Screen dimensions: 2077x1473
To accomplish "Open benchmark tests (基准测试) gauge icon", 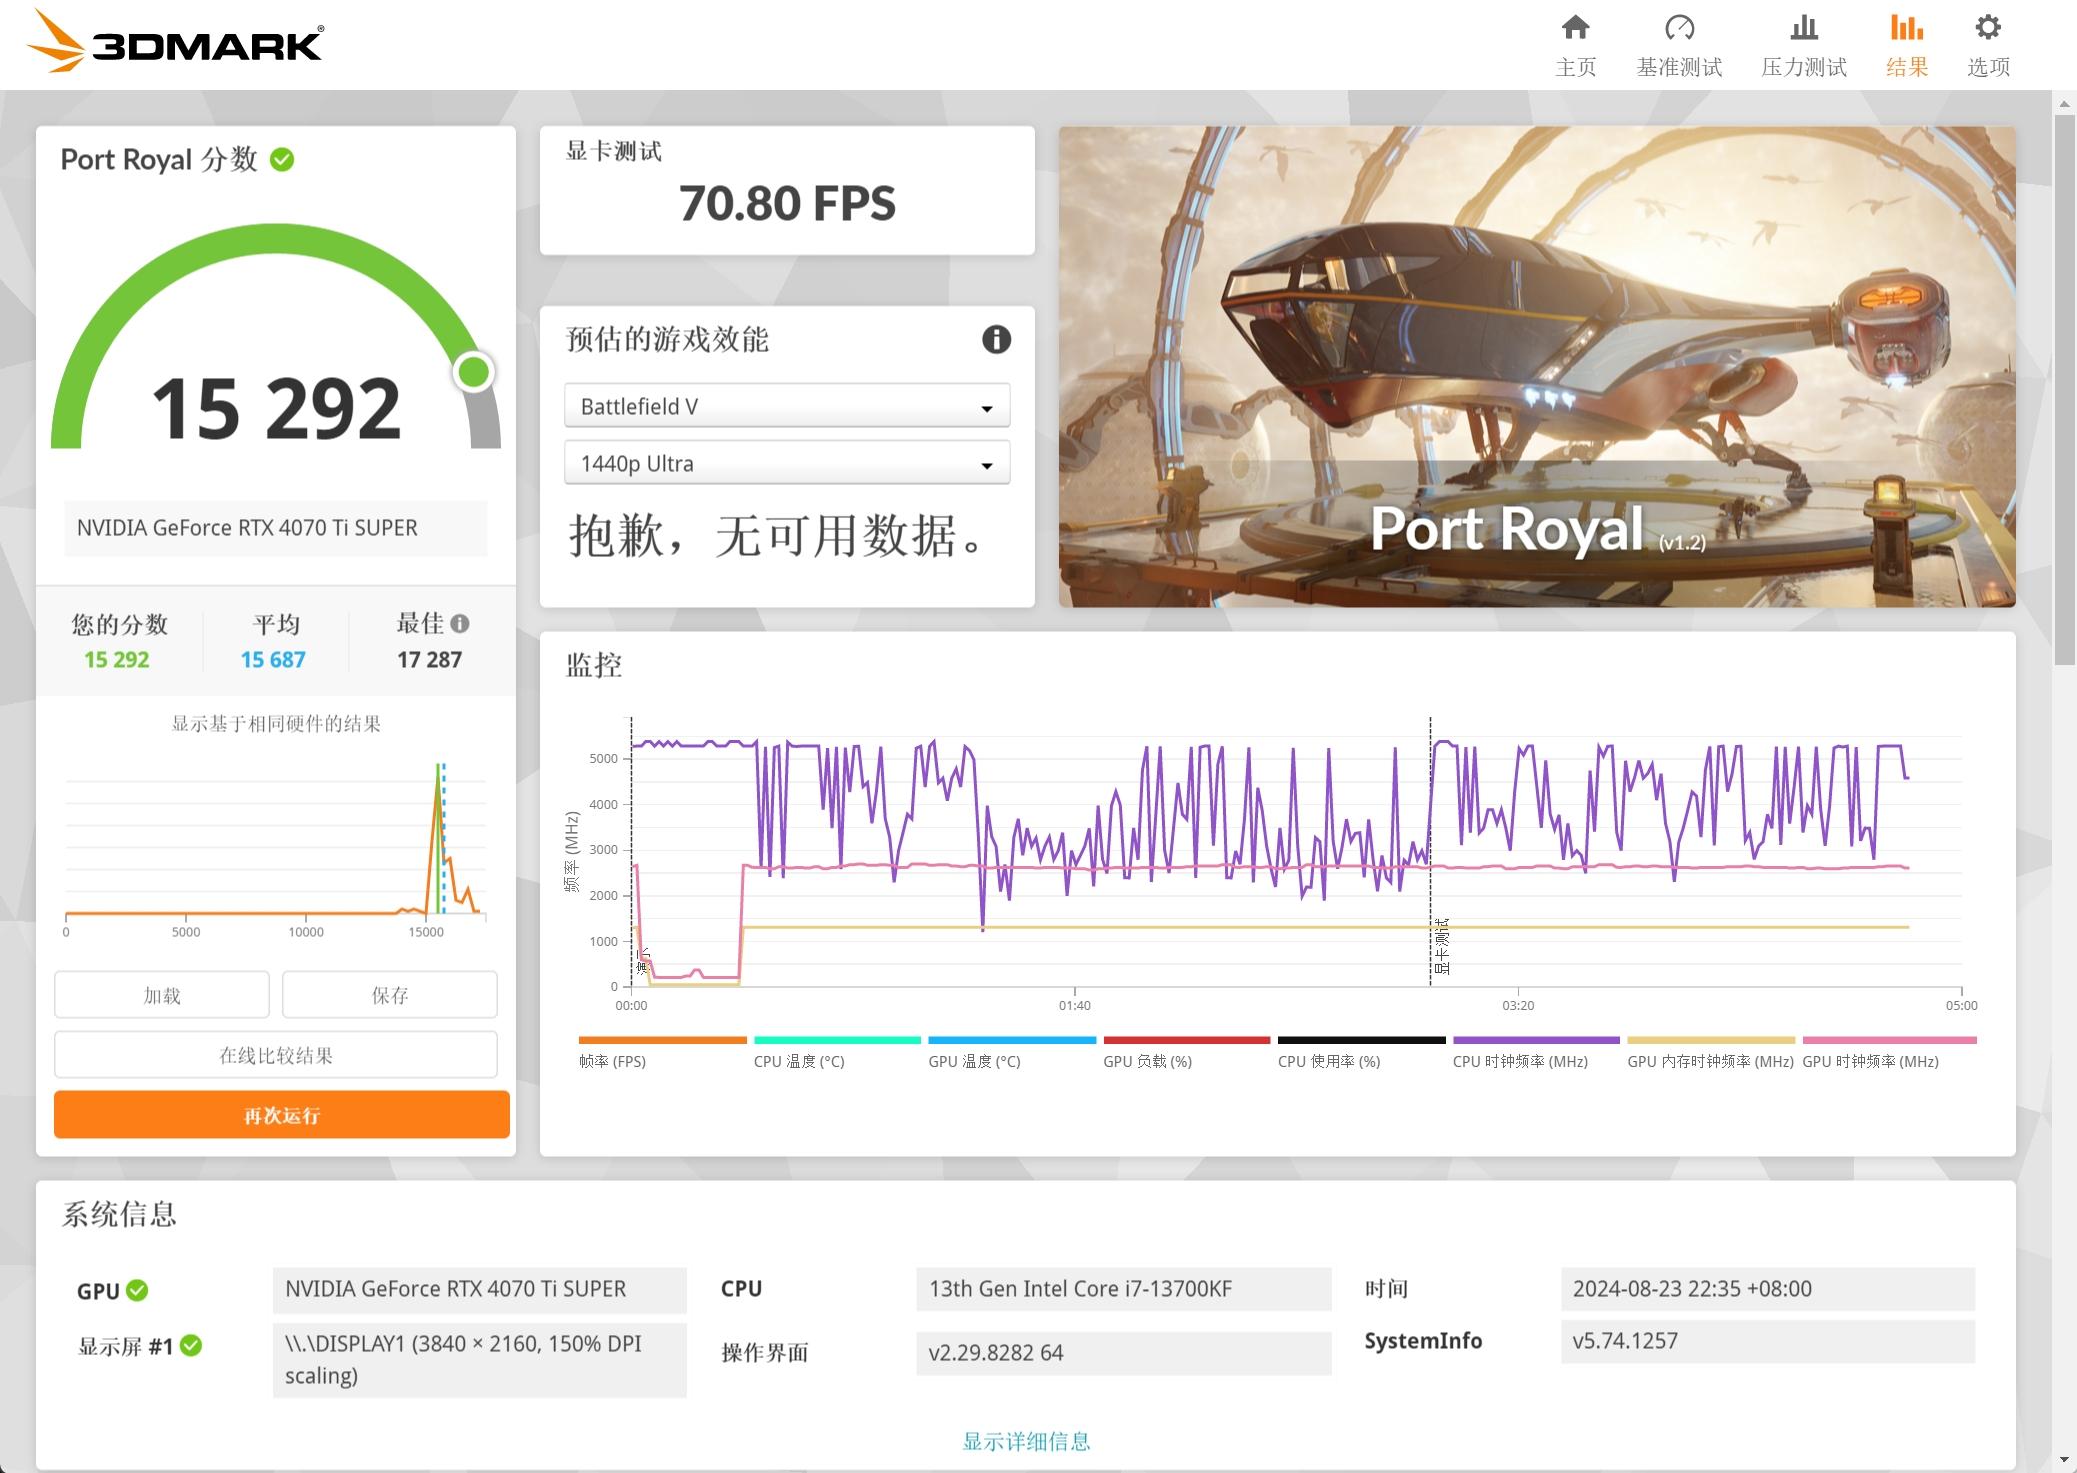I will [1679, 27].
